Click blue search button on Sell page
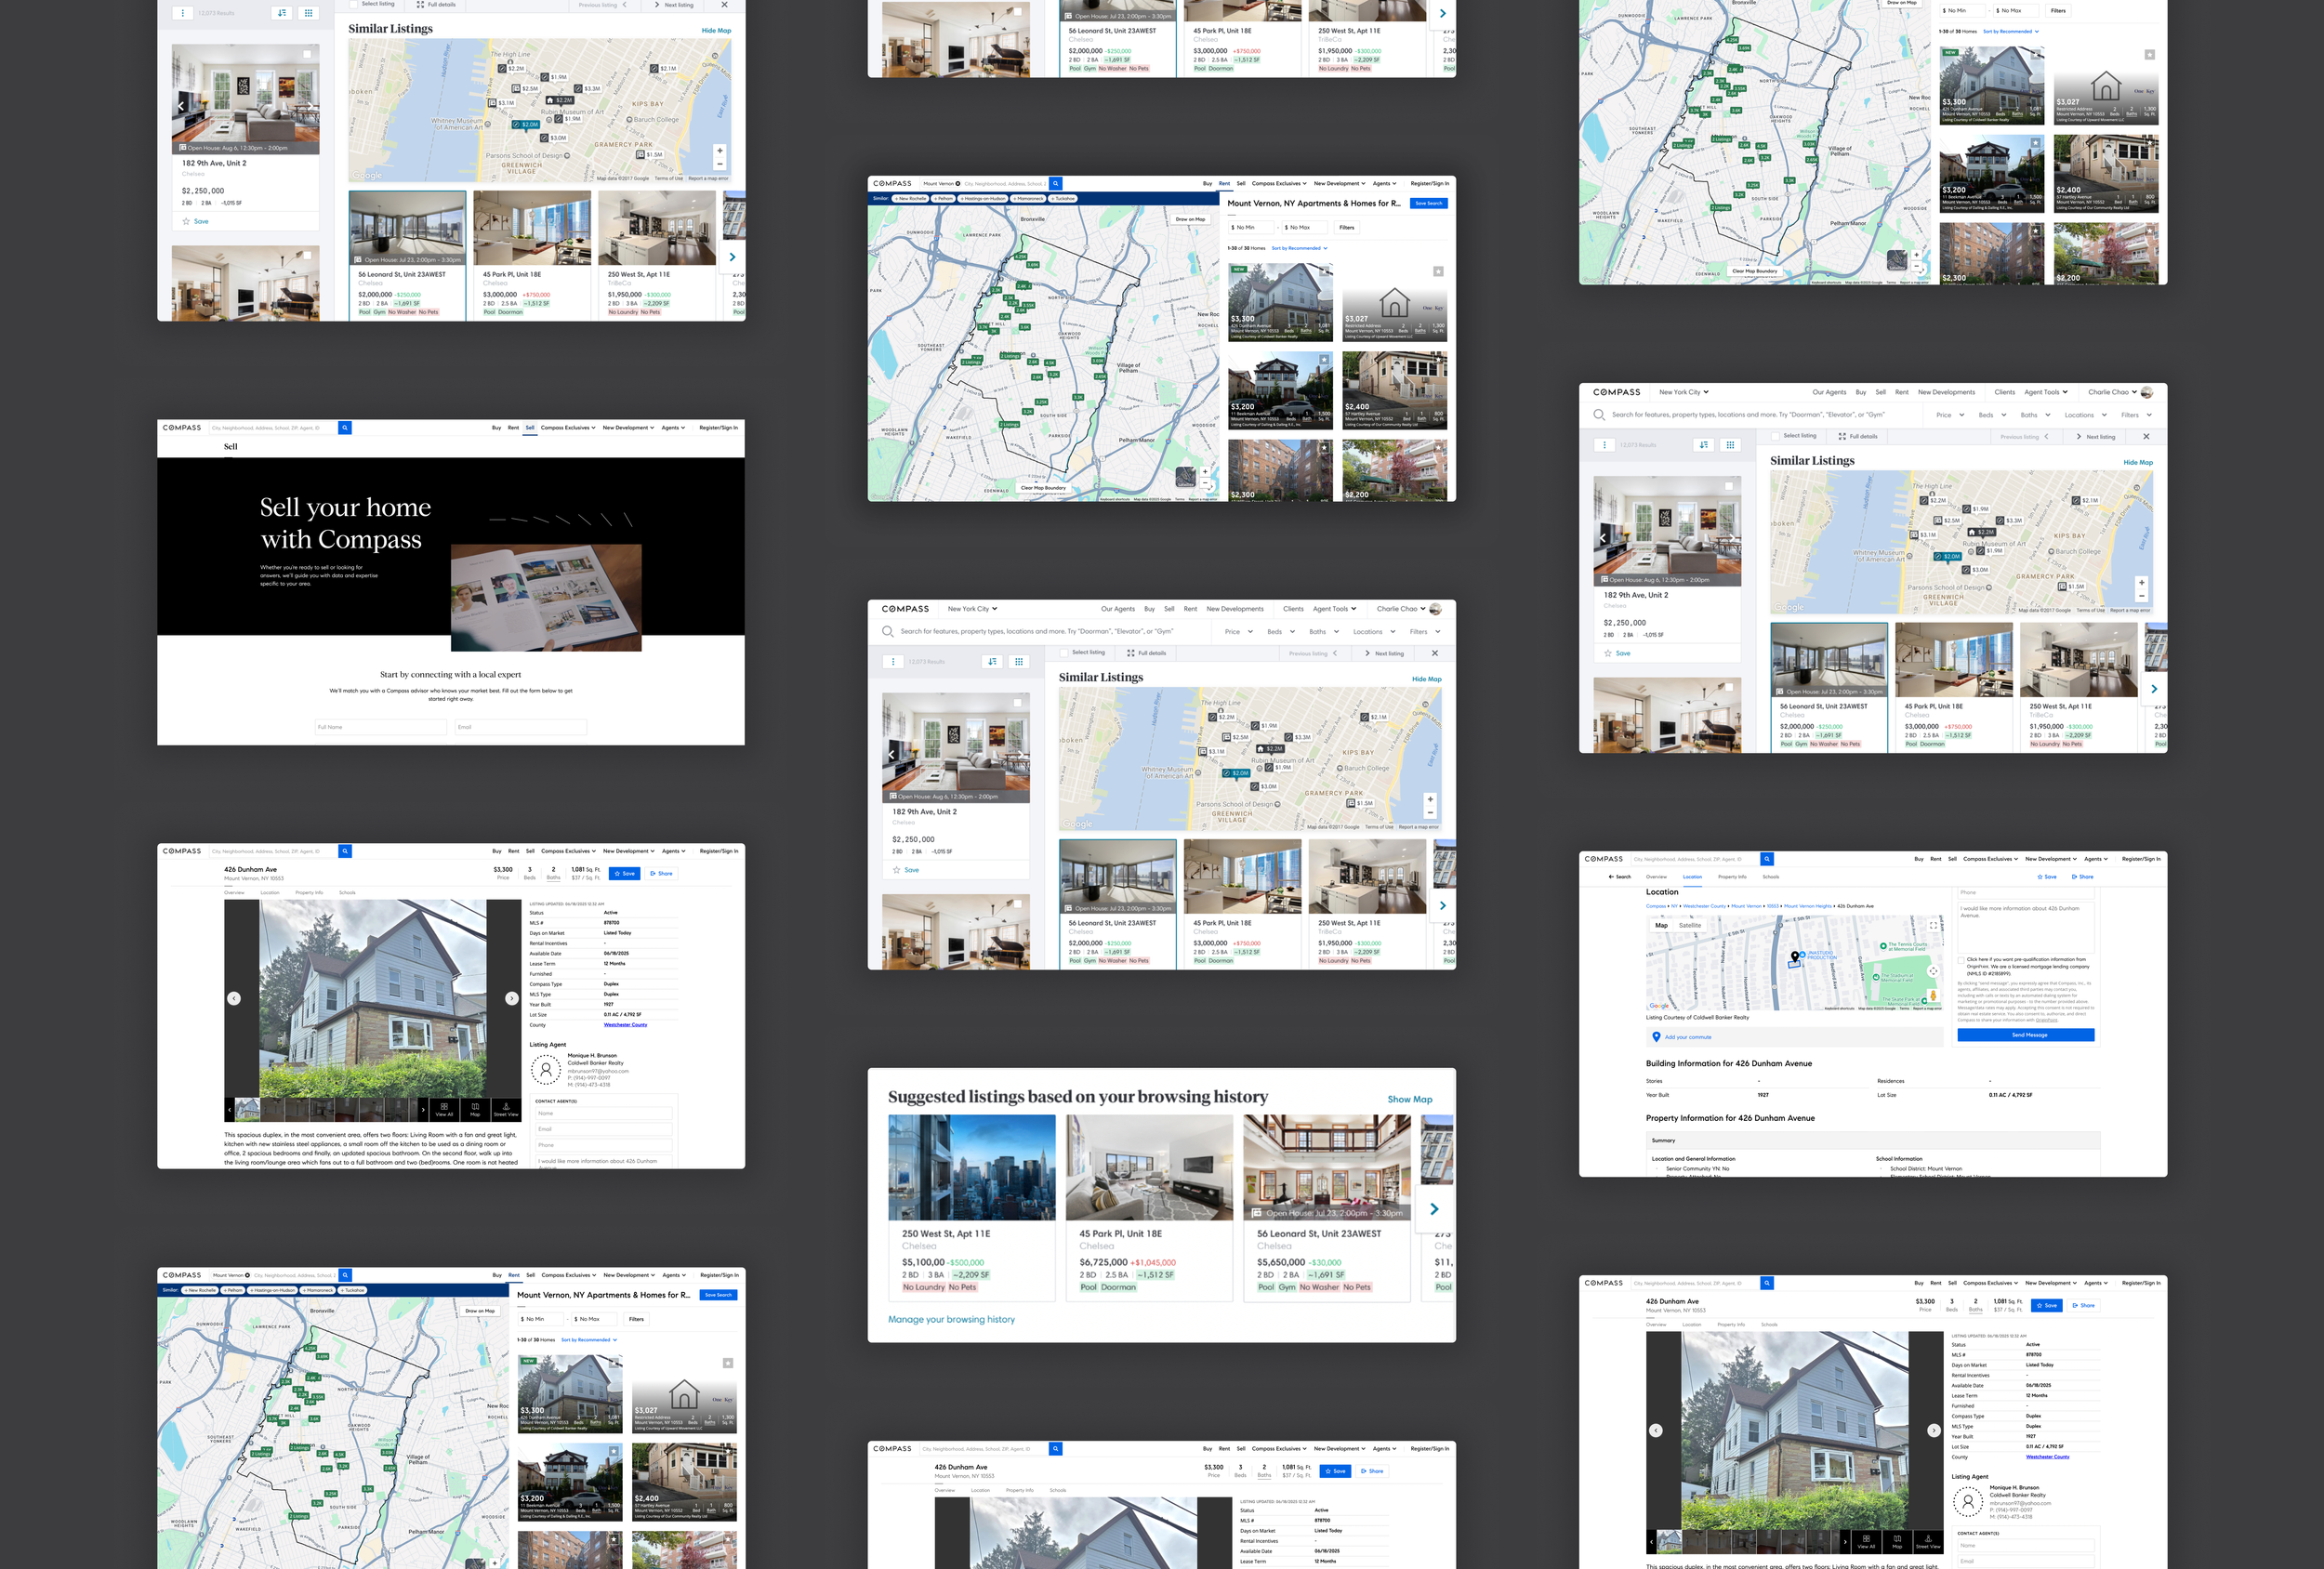Viewport: 2324px width, 1569px height. (345, 428)
